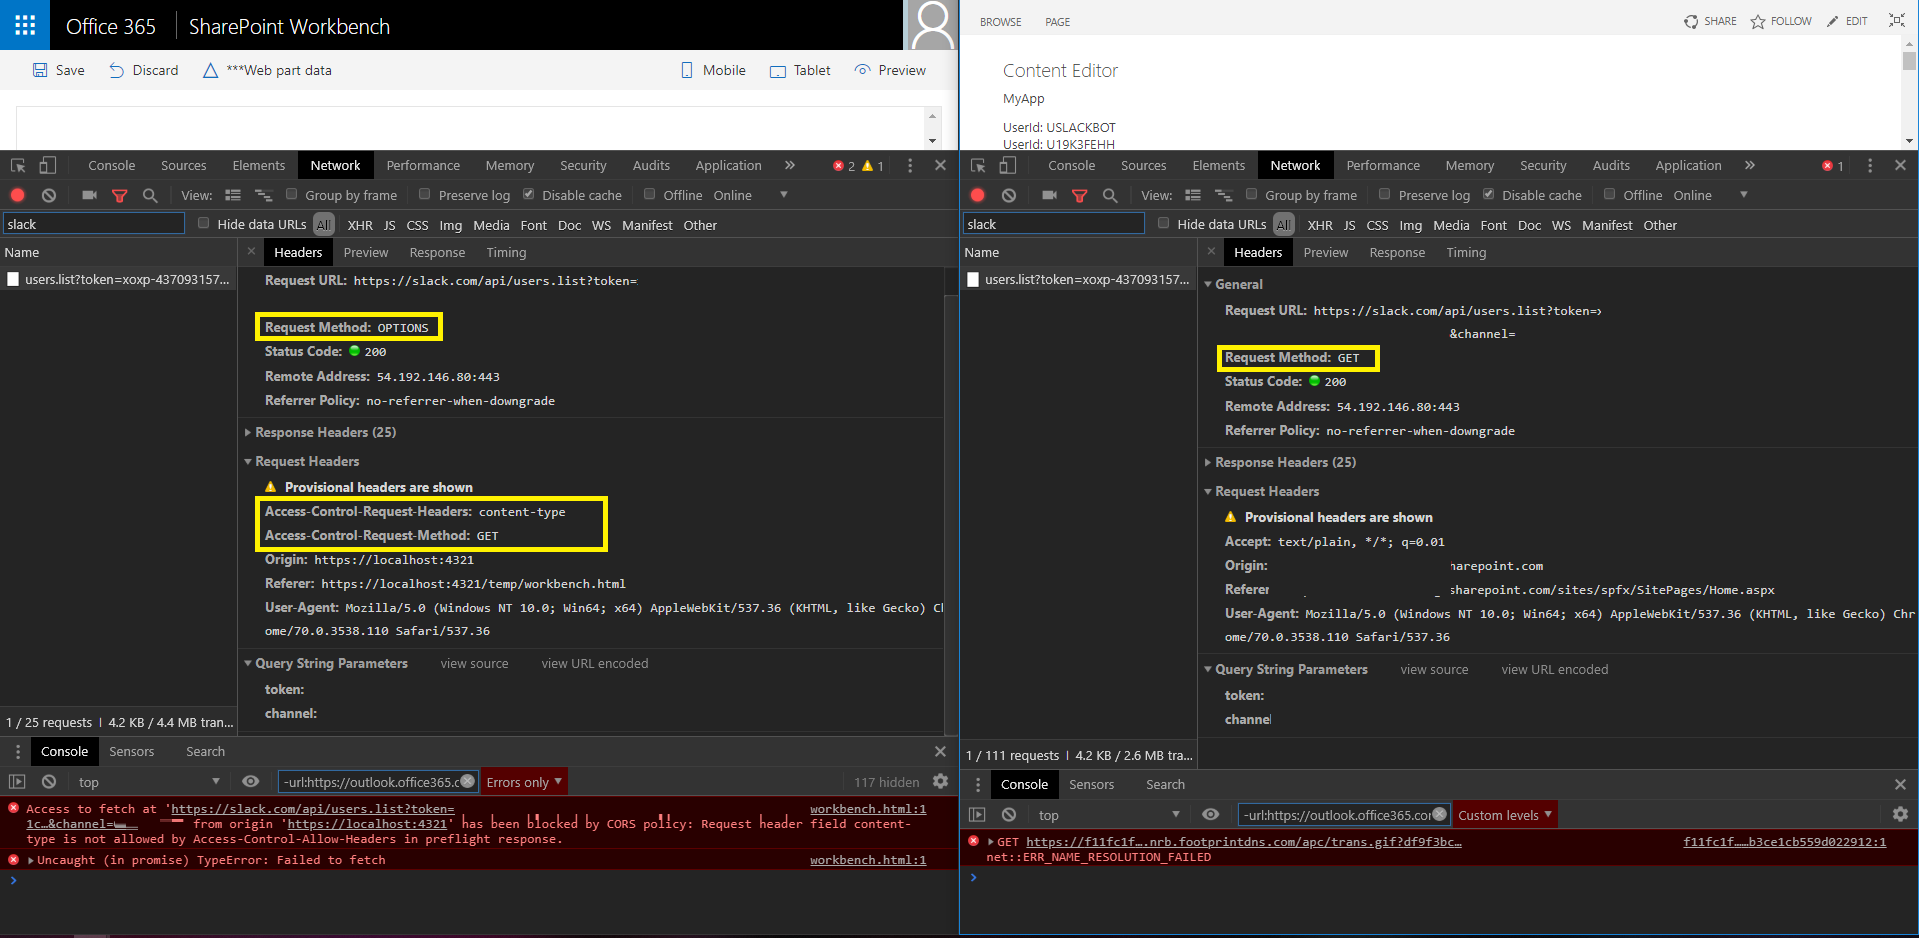Image resolution: width=1919 pixels, height=938 pixels.
Task: Select the network request filter funnel icon
Action: 120,195
